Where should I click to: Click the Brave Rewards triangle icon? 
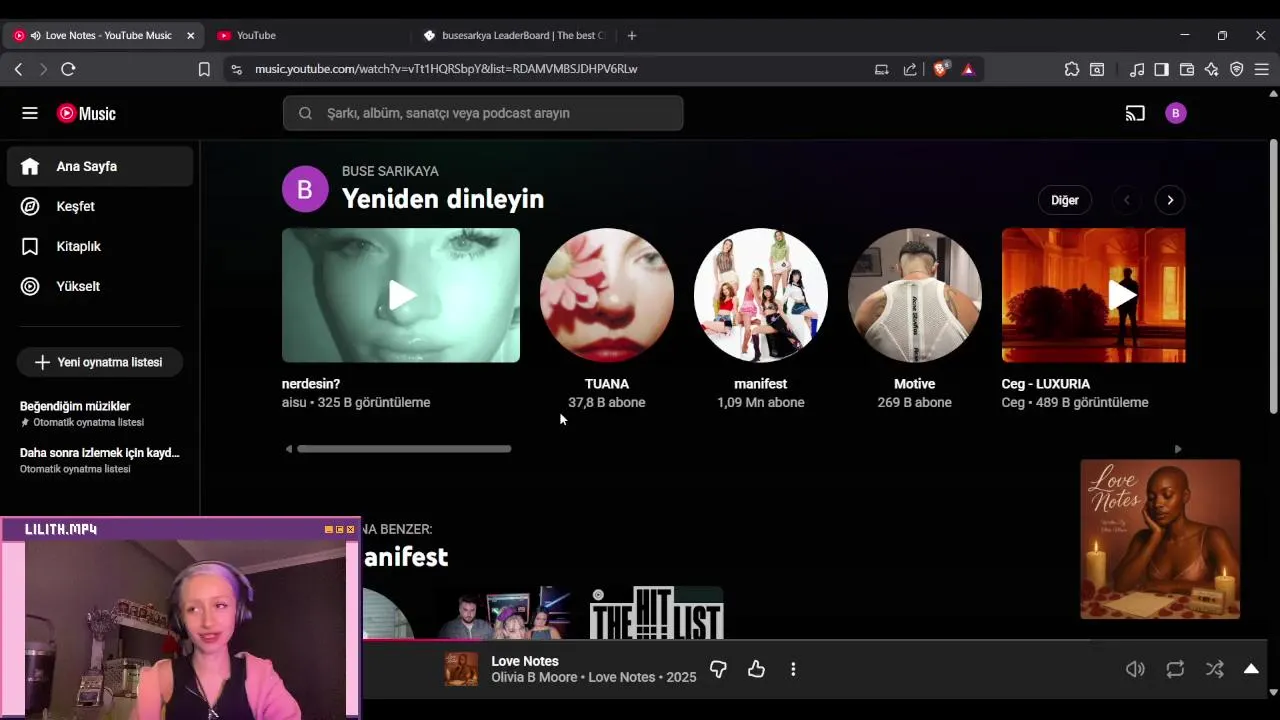click(x=968, y=69)
